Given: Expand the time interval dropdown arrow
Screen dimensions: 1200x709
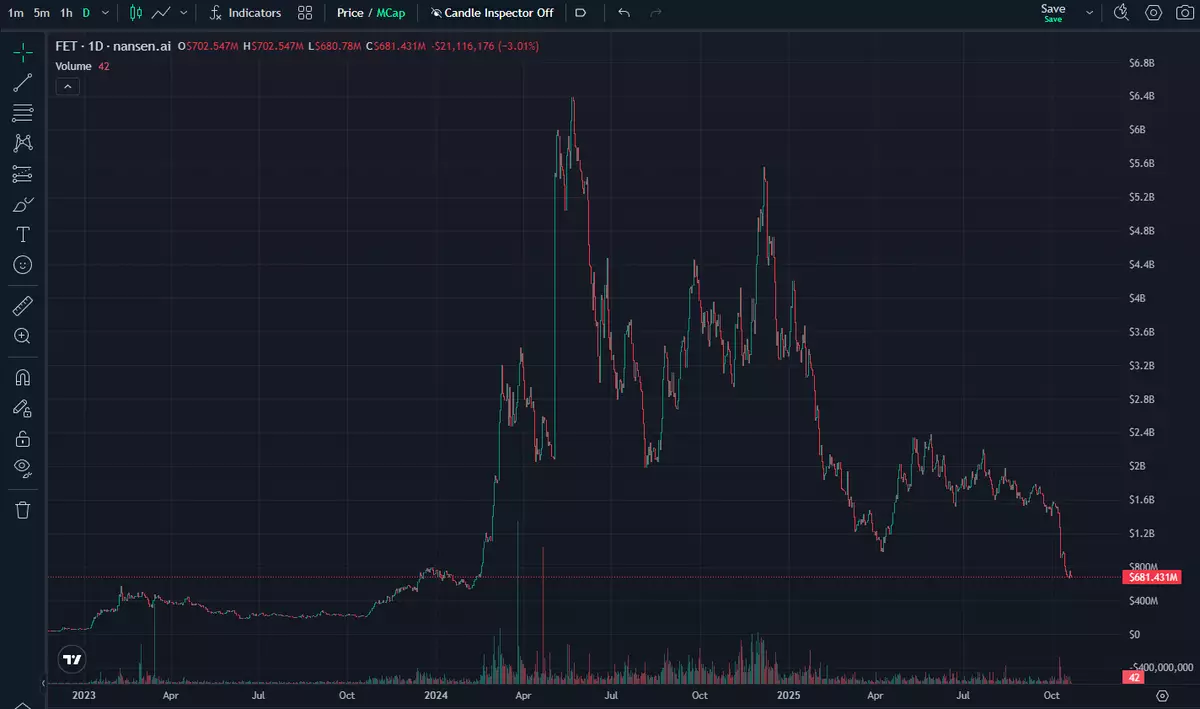Looking at the screenshot, I should pyautogui.click(x=108, y=13).
